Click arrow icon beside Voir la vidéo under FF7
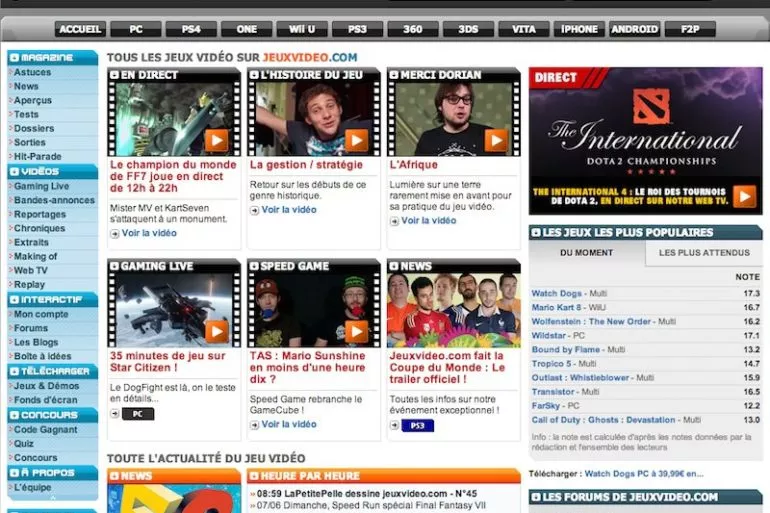The height and width of the screenshot is (513, 770). click(x=115, y=234)
